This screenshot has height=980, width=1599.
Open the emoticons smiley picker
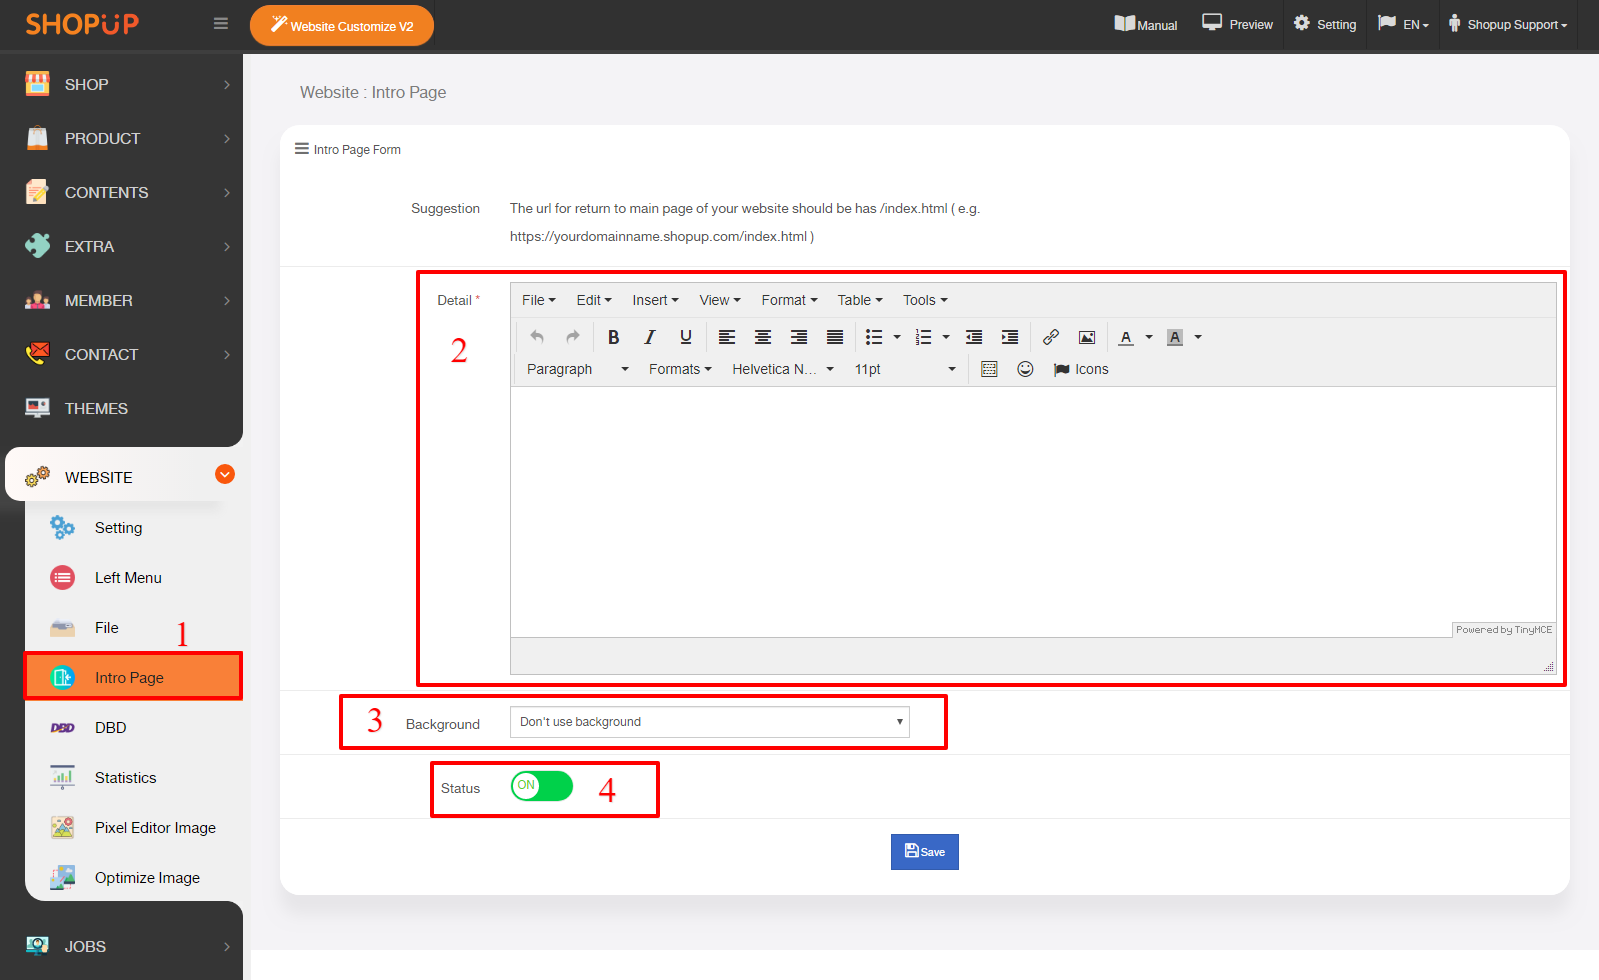point(1025,369)
